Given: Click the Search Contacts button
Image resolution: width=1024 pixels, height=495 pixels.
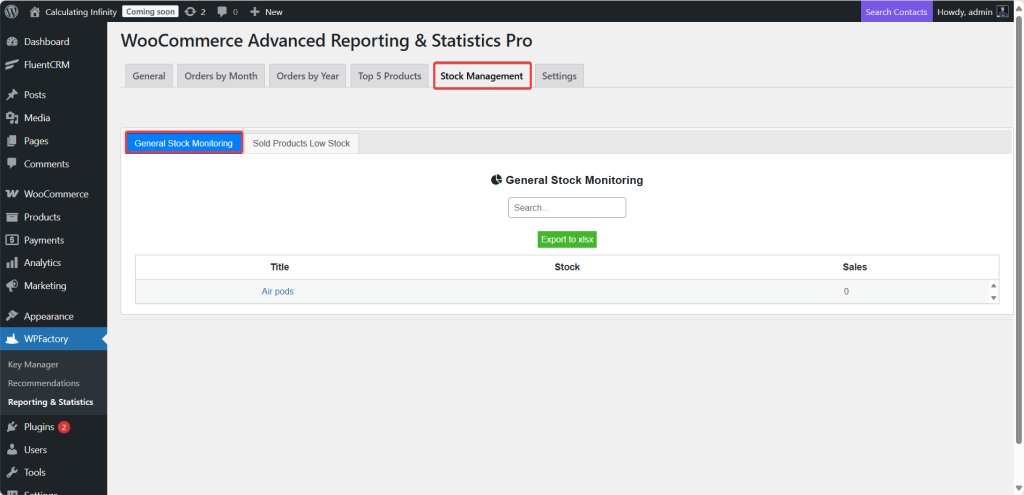Looking at the screenshot, I should [x=897, y=12].
